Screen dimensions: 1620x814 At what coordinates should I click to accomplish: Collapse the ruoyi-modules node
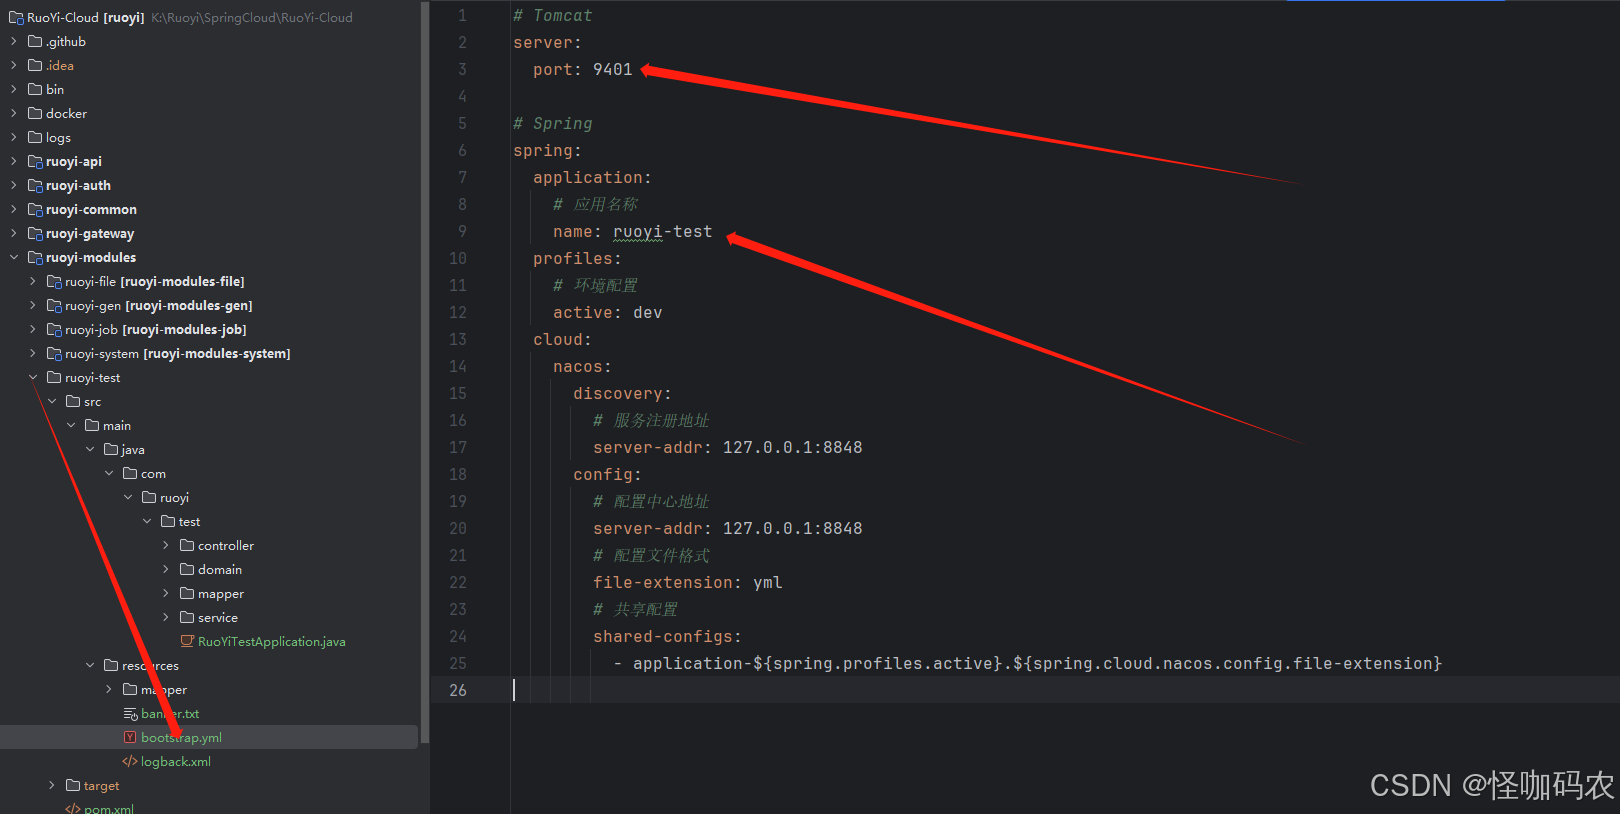click(14, 257)
